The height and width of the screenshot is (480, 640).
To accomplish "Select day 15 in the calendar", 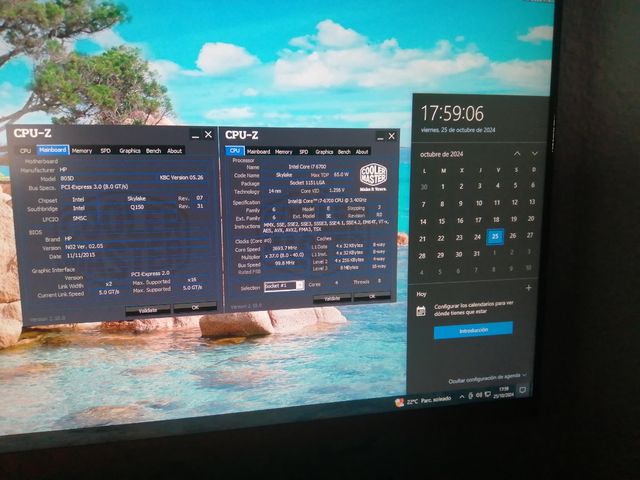I will pyautogui.click(x=442, y=221).
